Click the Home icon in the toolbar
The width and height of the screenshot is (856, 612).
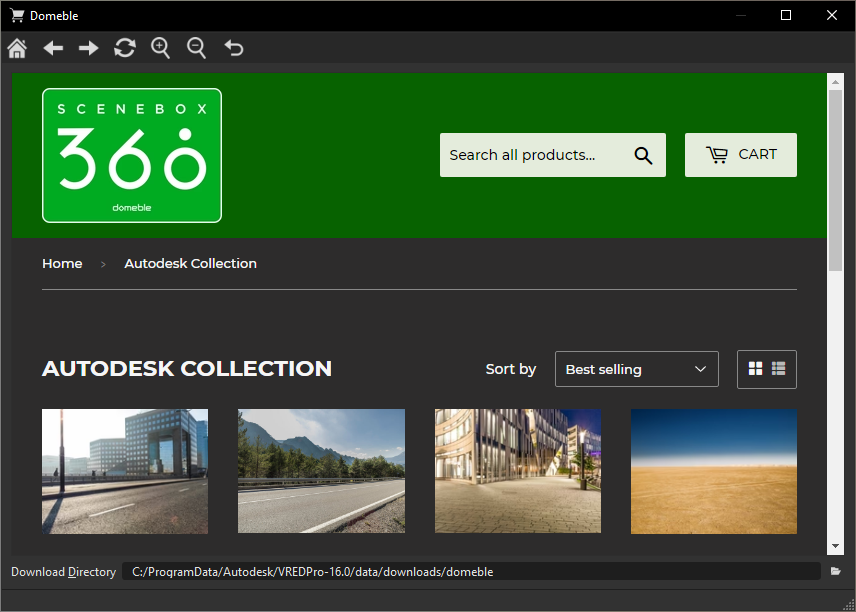tap(16, 47)
